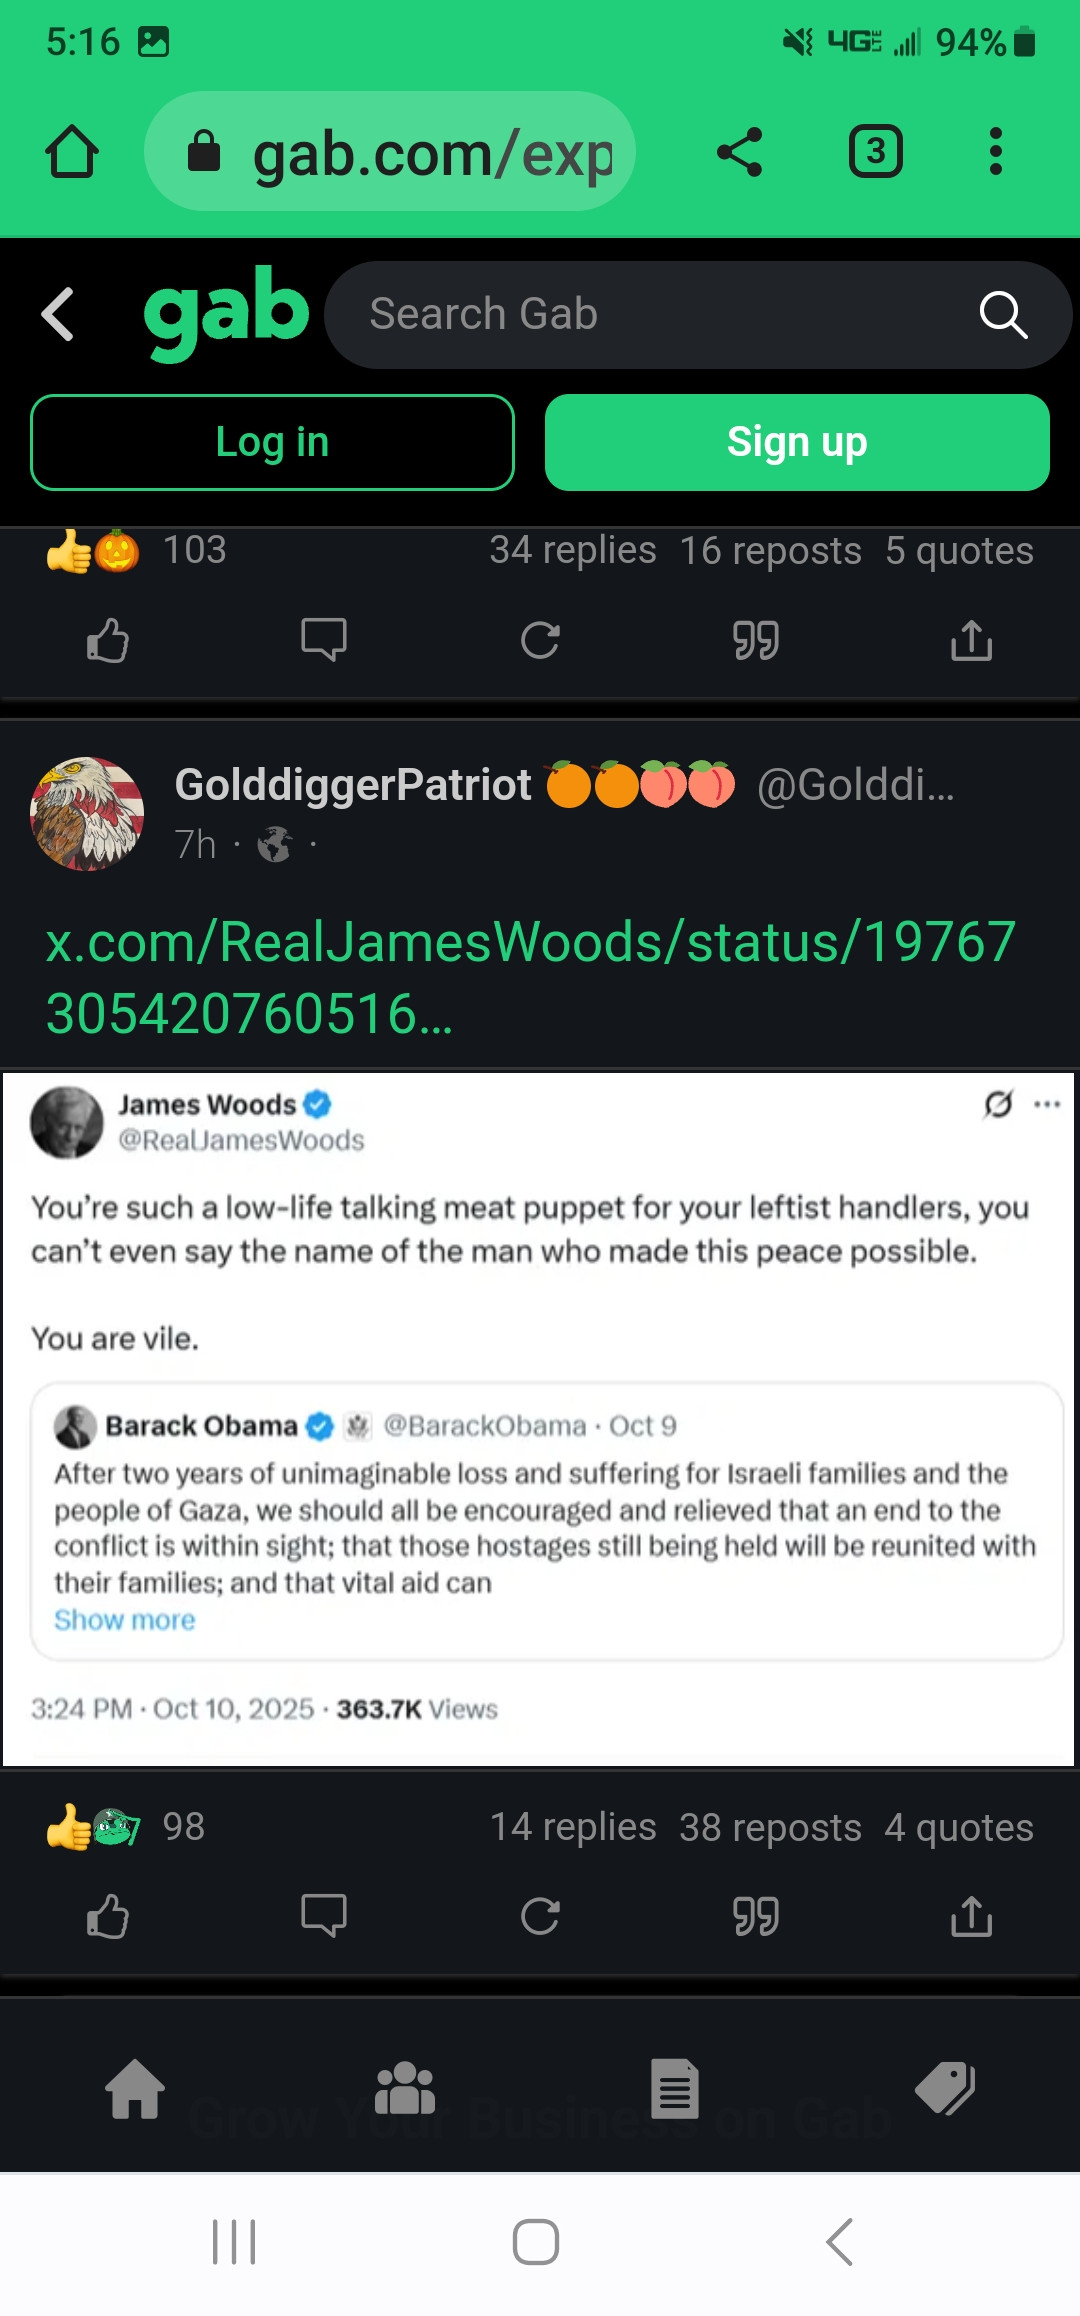Viewport: 1080px width, 2316px height.
Task: Open the browser share icon
Action: (x=740, y=152)
